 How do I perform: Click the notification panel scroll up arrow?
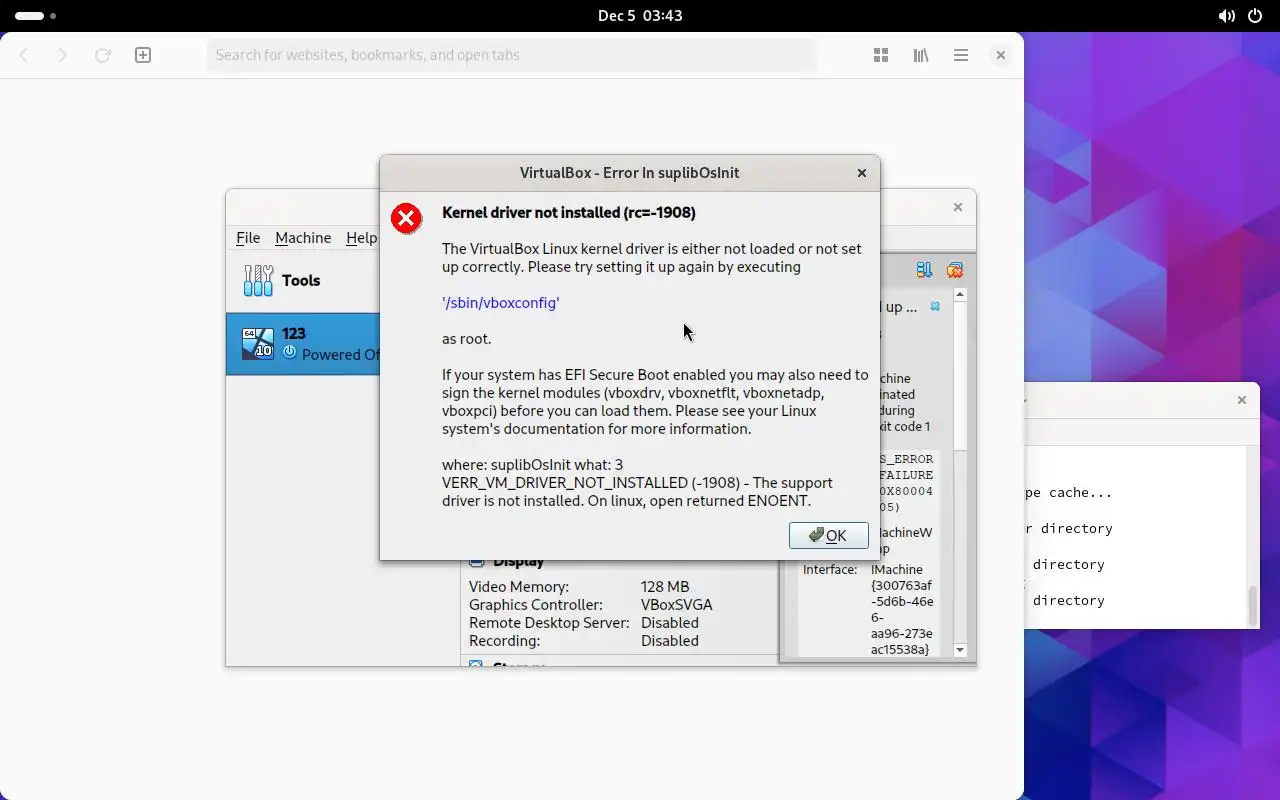[x=960, y=295]
